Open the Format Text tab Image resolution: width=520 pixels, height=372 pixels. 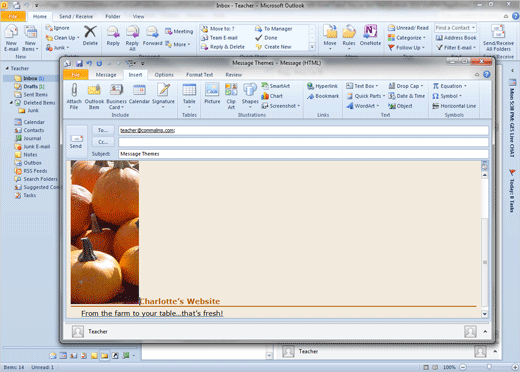[x=199, y=75]
